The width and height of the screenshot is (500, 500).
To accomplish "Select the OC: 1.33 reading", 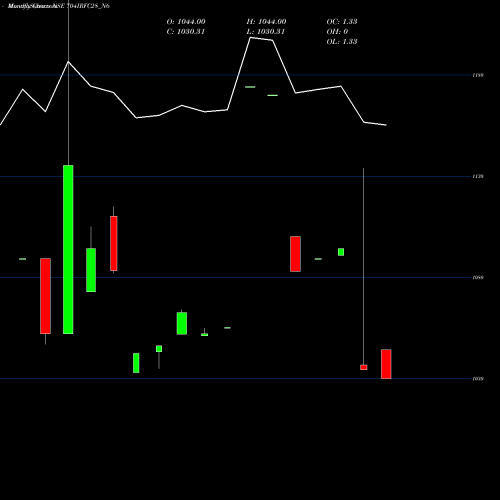I will 342,22.
